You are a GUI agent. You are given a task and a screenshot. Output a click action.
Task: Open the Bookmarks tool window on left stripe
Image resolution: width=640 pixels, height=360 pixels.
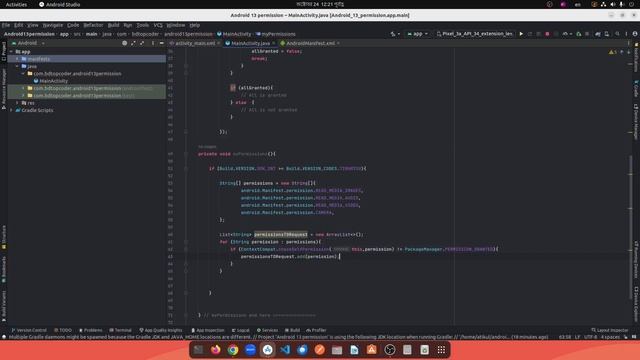point(4,270)
